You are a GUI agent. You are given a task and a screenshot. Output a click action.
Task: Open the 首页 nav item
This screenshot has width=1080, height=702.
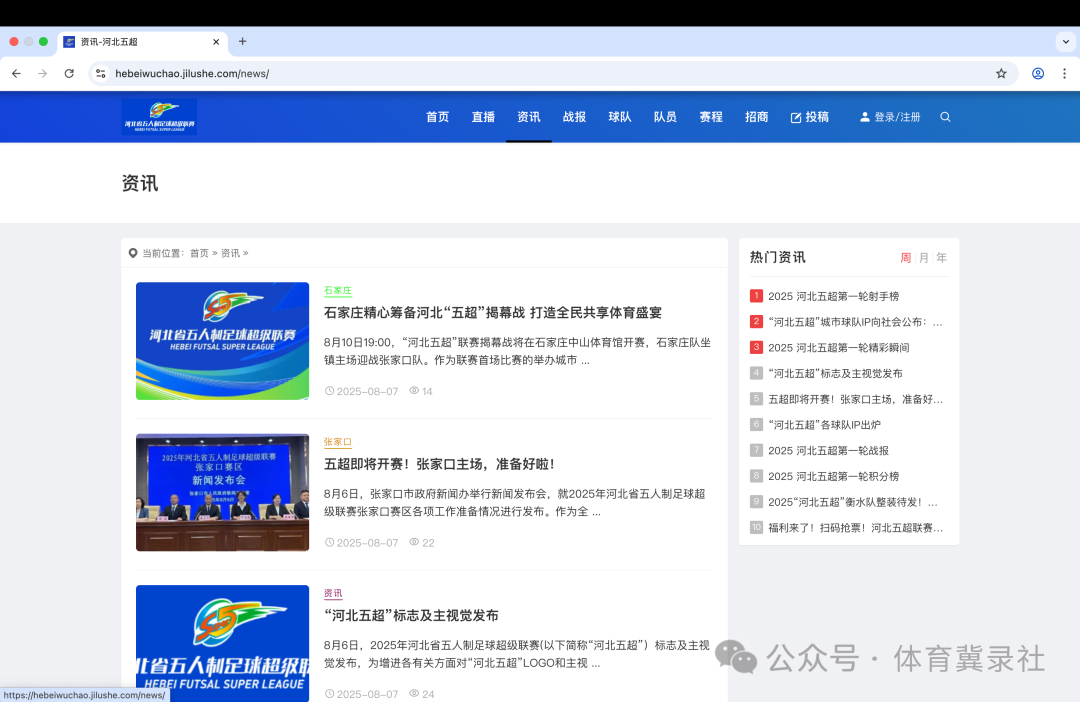pos(437,117)
